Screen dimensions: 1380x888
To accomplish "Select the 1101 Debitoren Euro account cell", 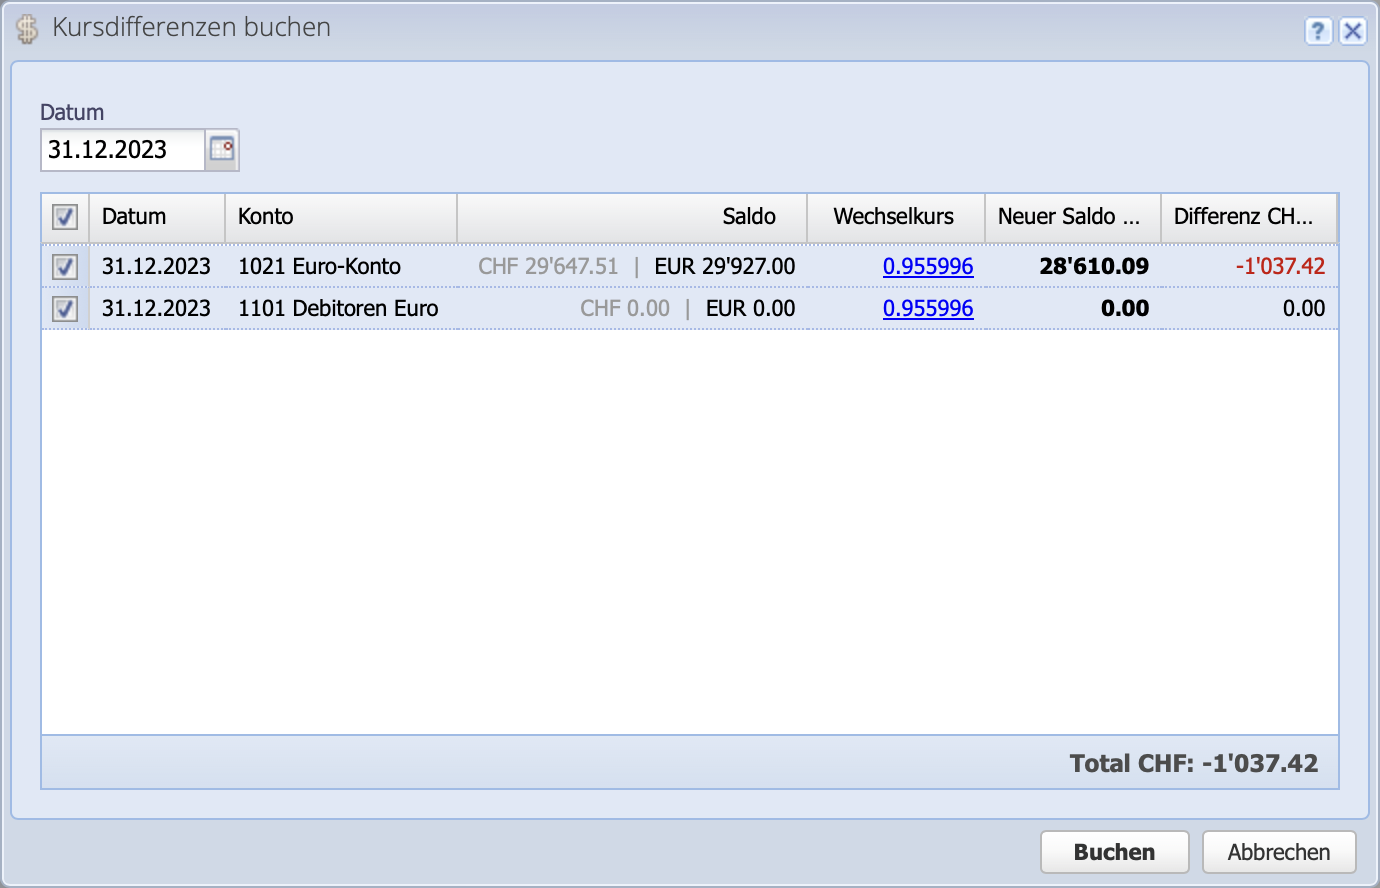I will pos(338,309).
